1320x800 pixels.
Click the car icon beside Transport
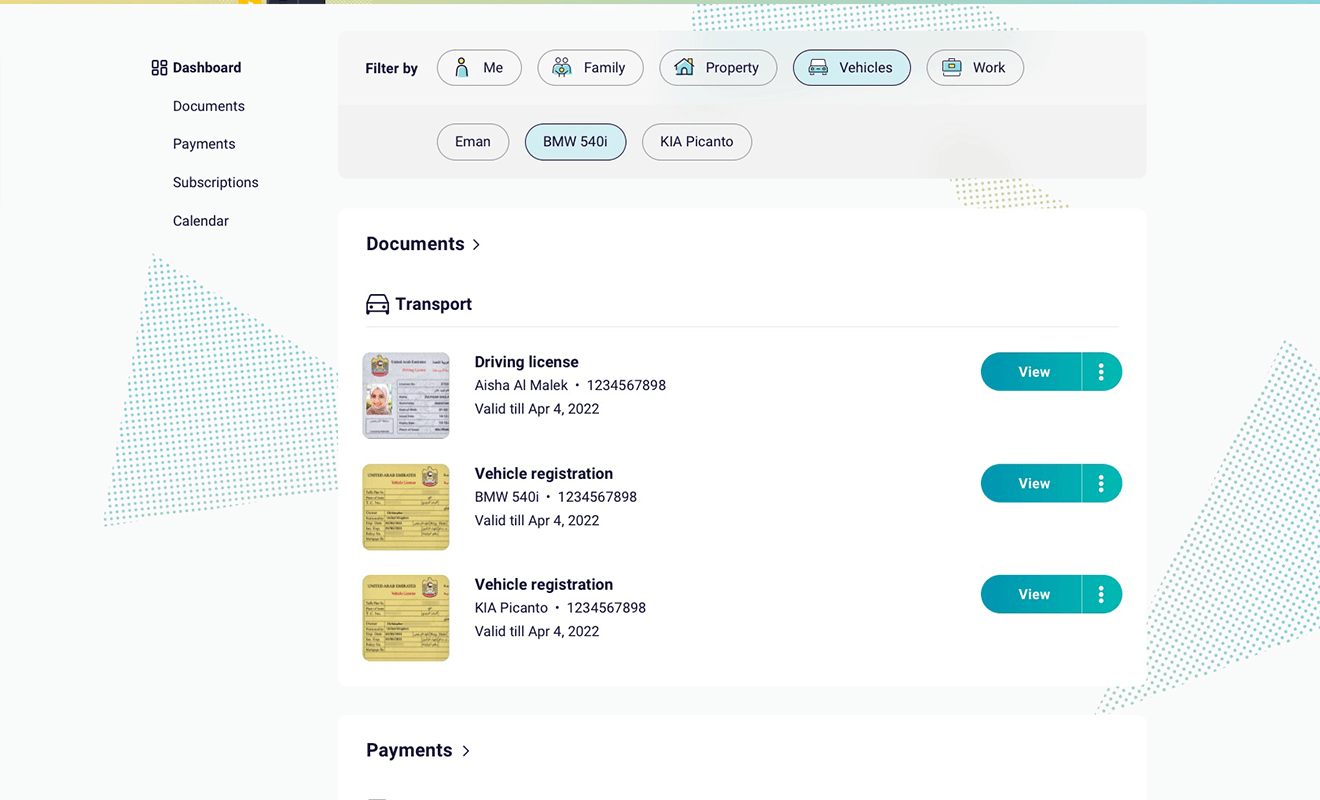click(x=377, y=305)
